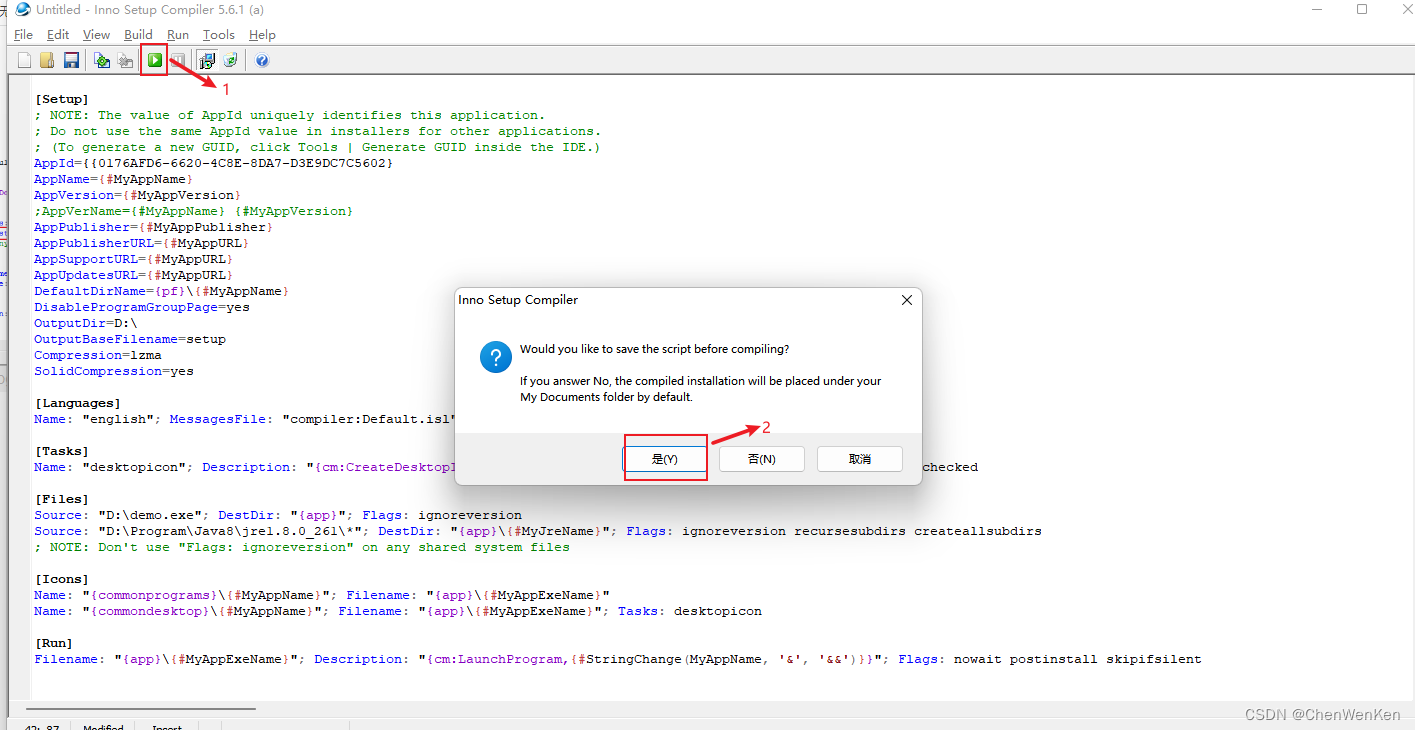Click the DisableProgramGroupPage=yes line
Viewport: 1415px width, 730px height.
pos(142,307)
